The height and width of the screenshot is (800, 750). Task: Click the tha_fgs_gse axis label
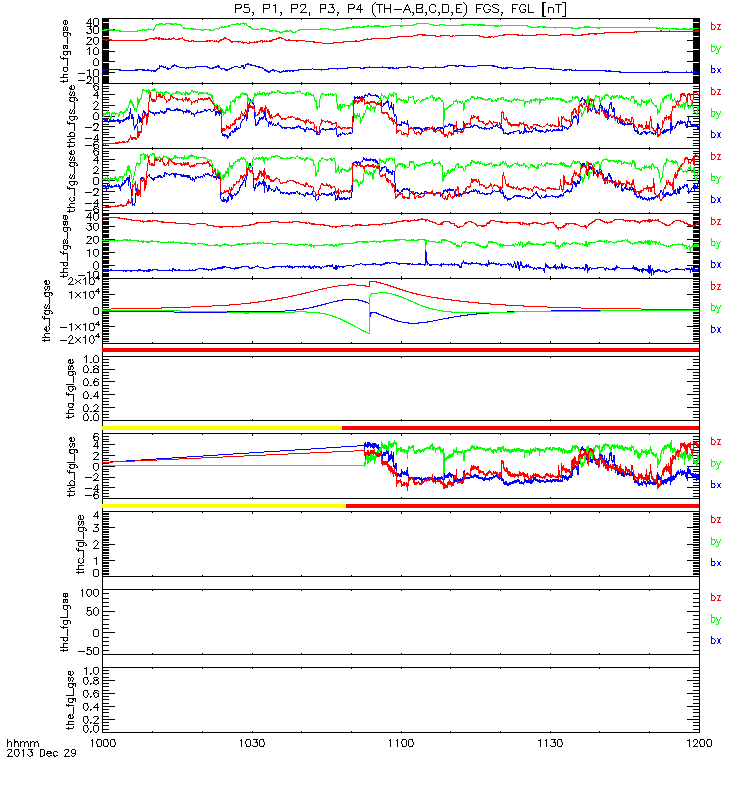click(65, 51)
